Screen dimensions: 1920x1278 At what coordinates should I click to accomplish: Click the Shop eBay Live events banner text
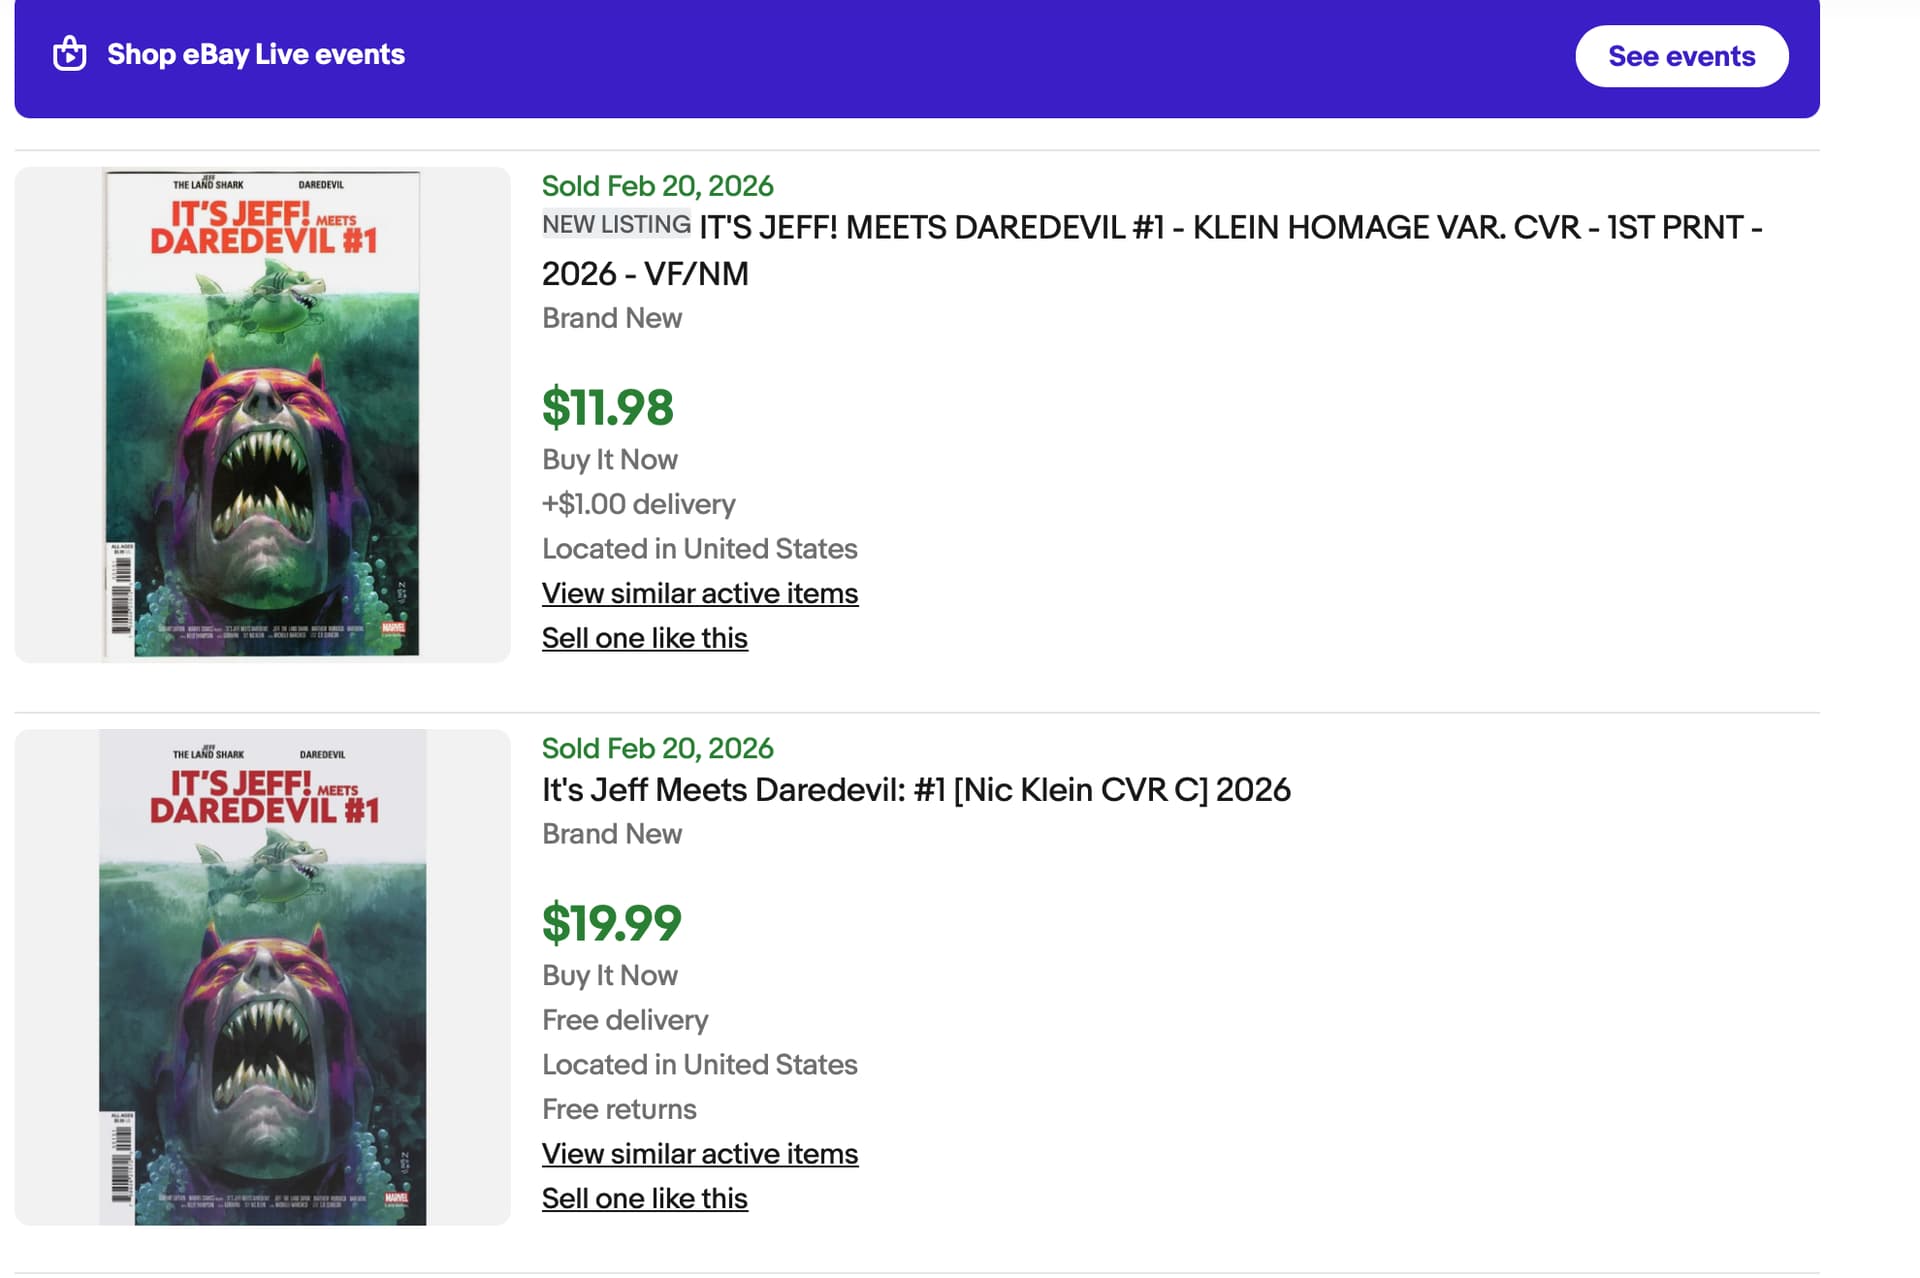tap(256, 54)
